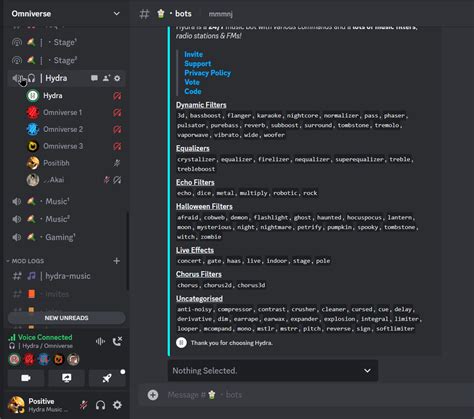Click deafened icon beside Hydra bot
This screenshot has width=474, height=419.
pyautogui.click(x=117, y=96)
